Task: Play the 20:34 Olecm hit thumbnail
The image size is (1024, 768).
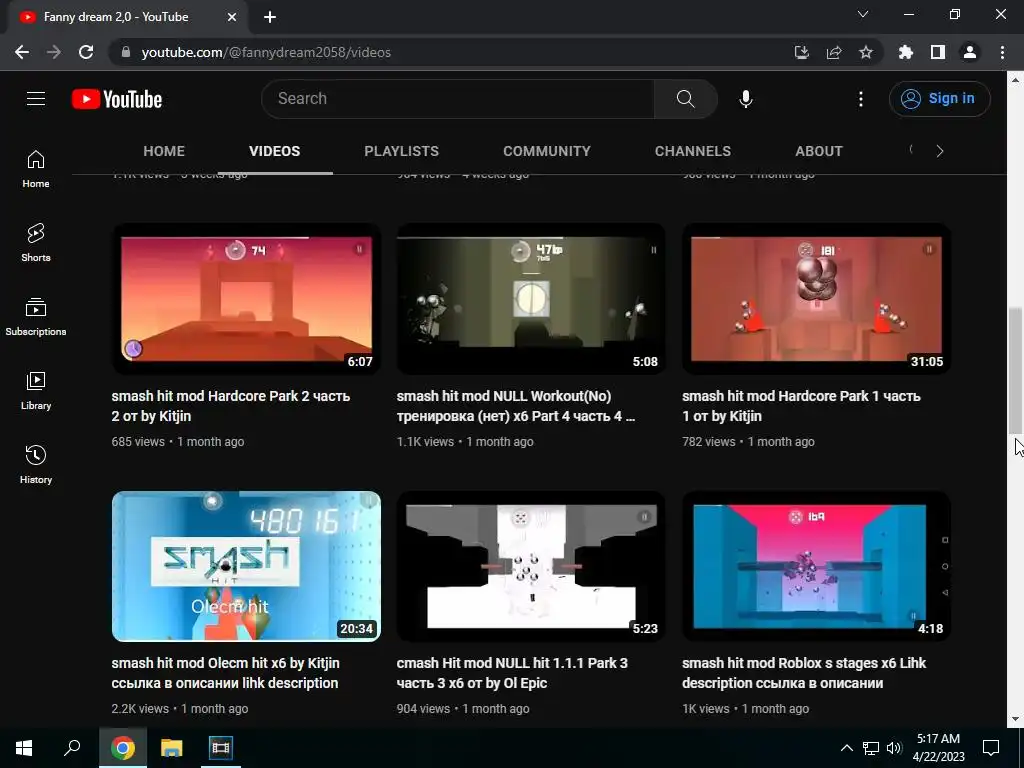Action: point(246,566)
